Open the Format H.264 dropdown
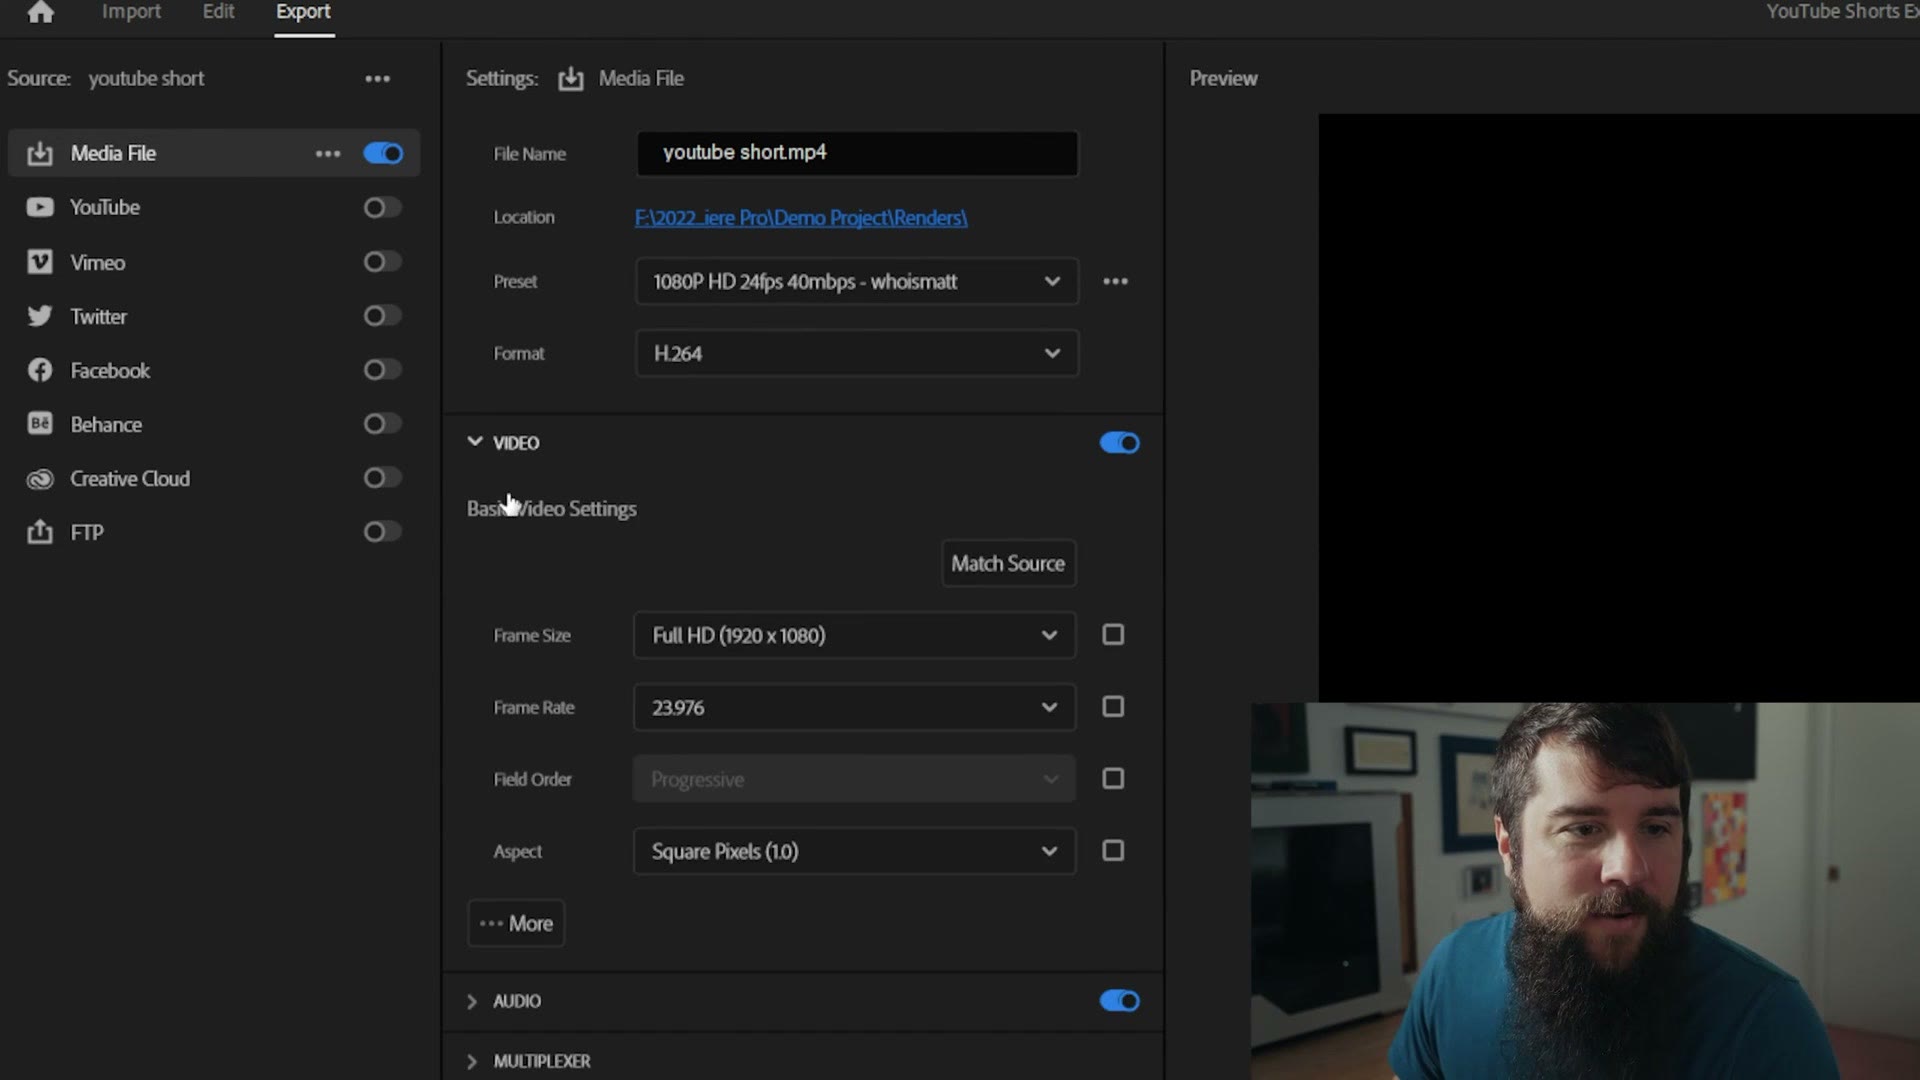 (x=856, y=353)
